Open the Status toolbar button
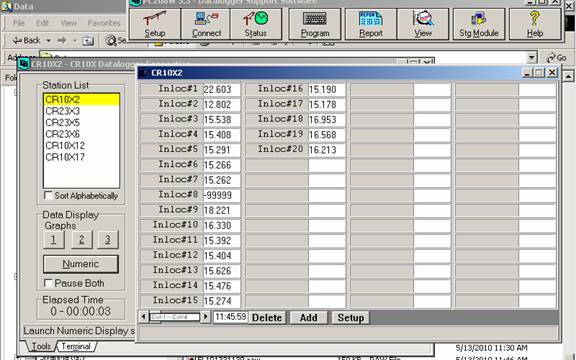 (x=256, y=24)
